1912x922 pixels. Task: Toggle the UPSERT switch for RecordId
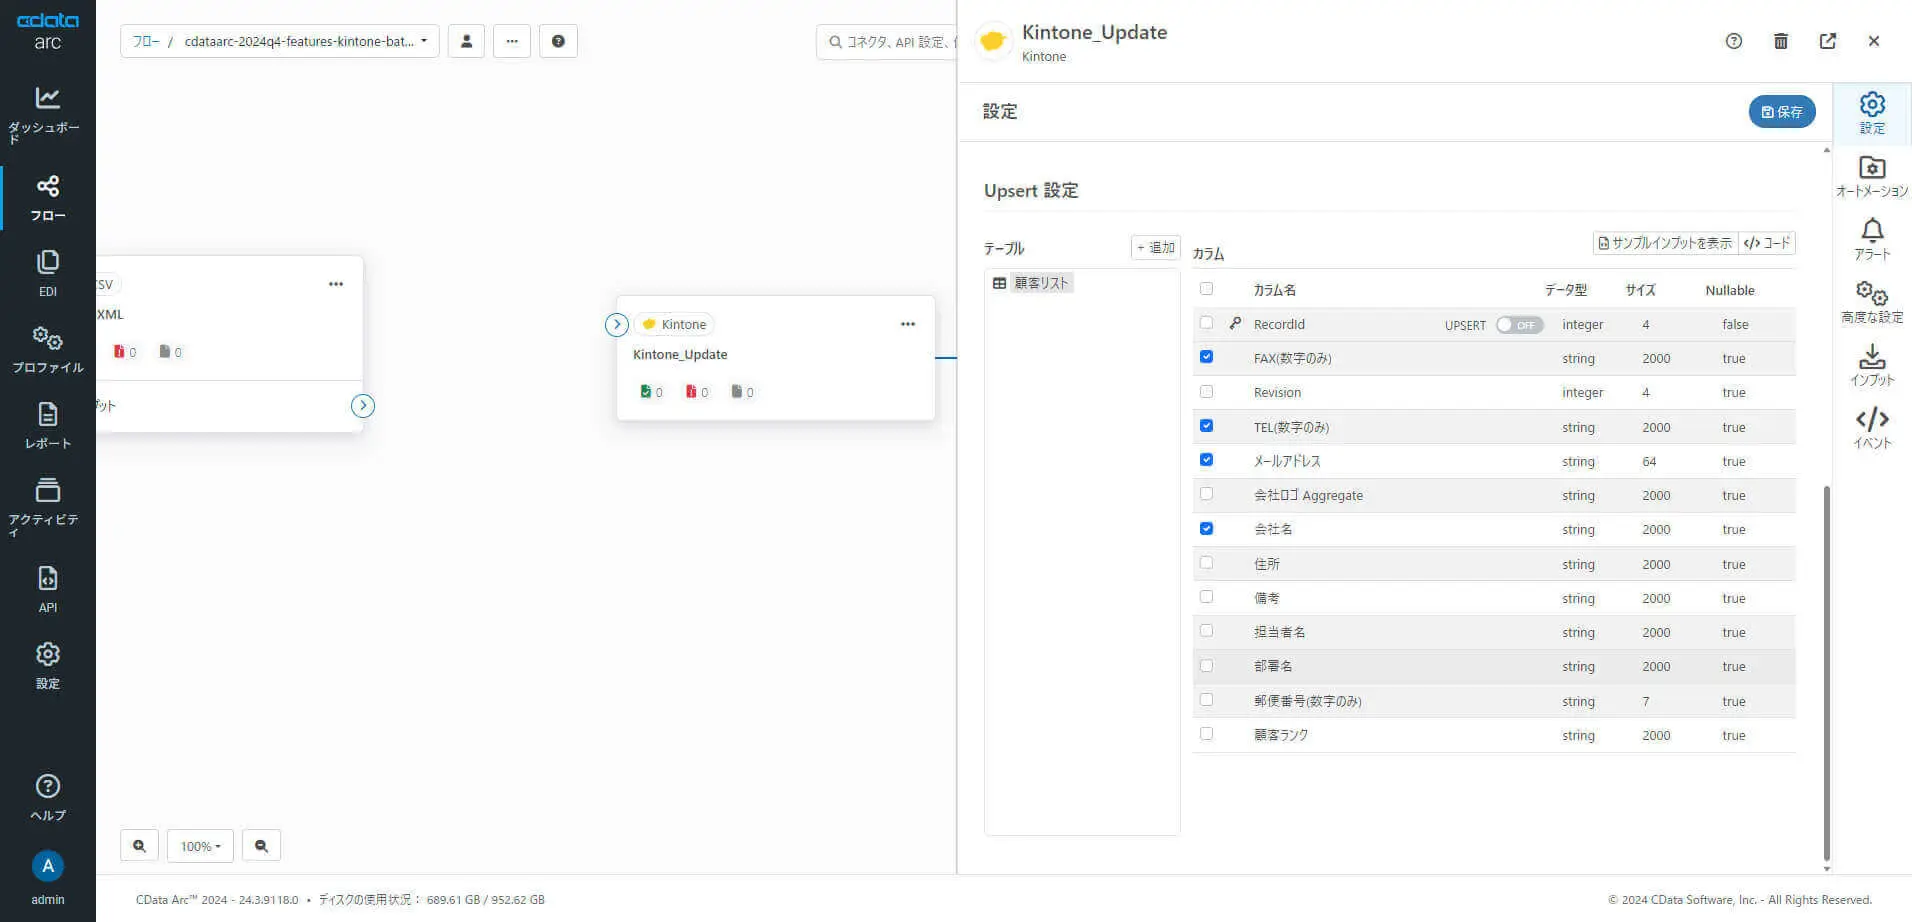click(1519, 325)
